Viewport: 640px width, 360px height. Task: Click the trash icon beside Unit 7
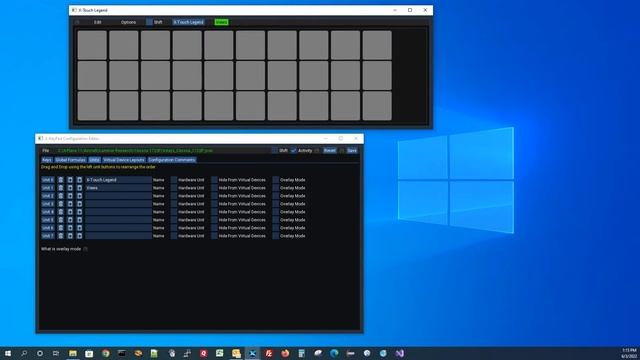click(61, 236)
